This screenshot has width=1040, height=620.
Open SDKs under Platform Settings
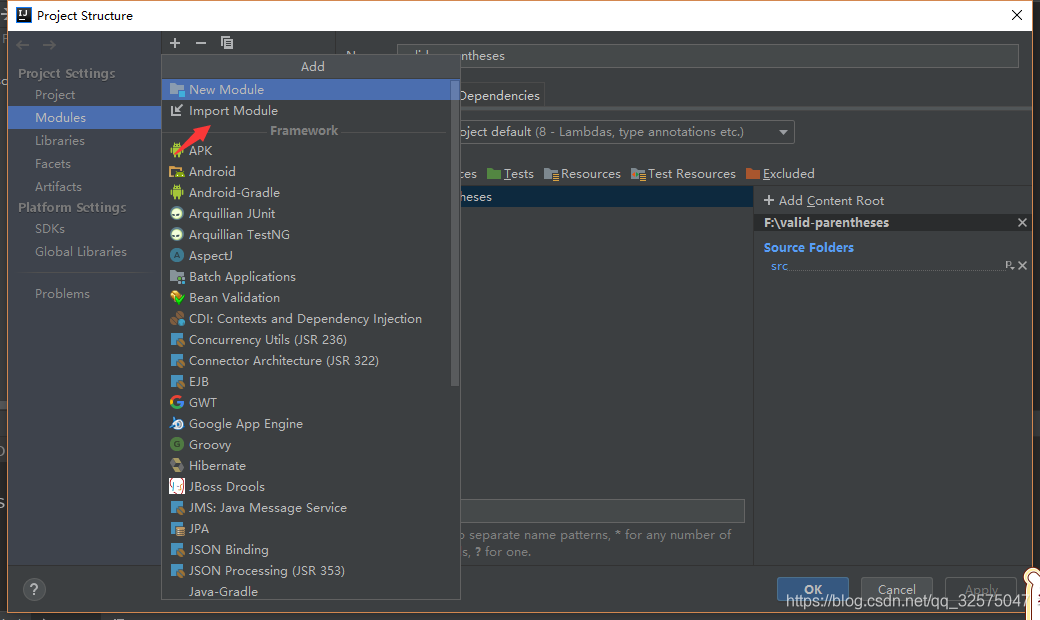50,229
